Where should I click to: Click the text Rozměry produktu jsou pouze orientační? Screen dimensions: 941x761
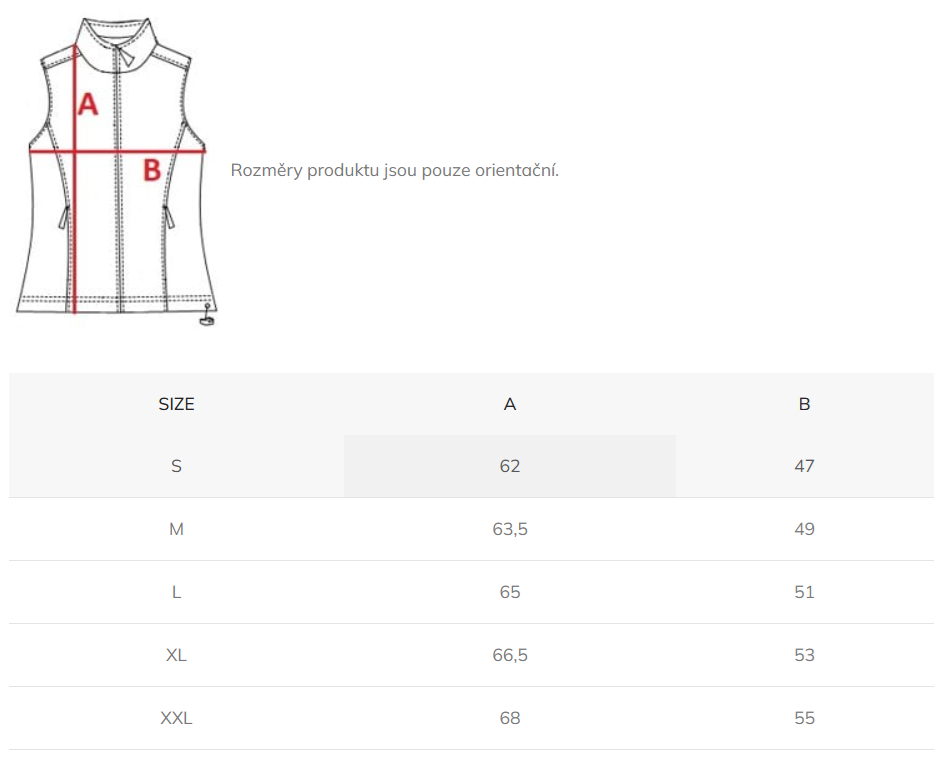[x=395, y=170]
